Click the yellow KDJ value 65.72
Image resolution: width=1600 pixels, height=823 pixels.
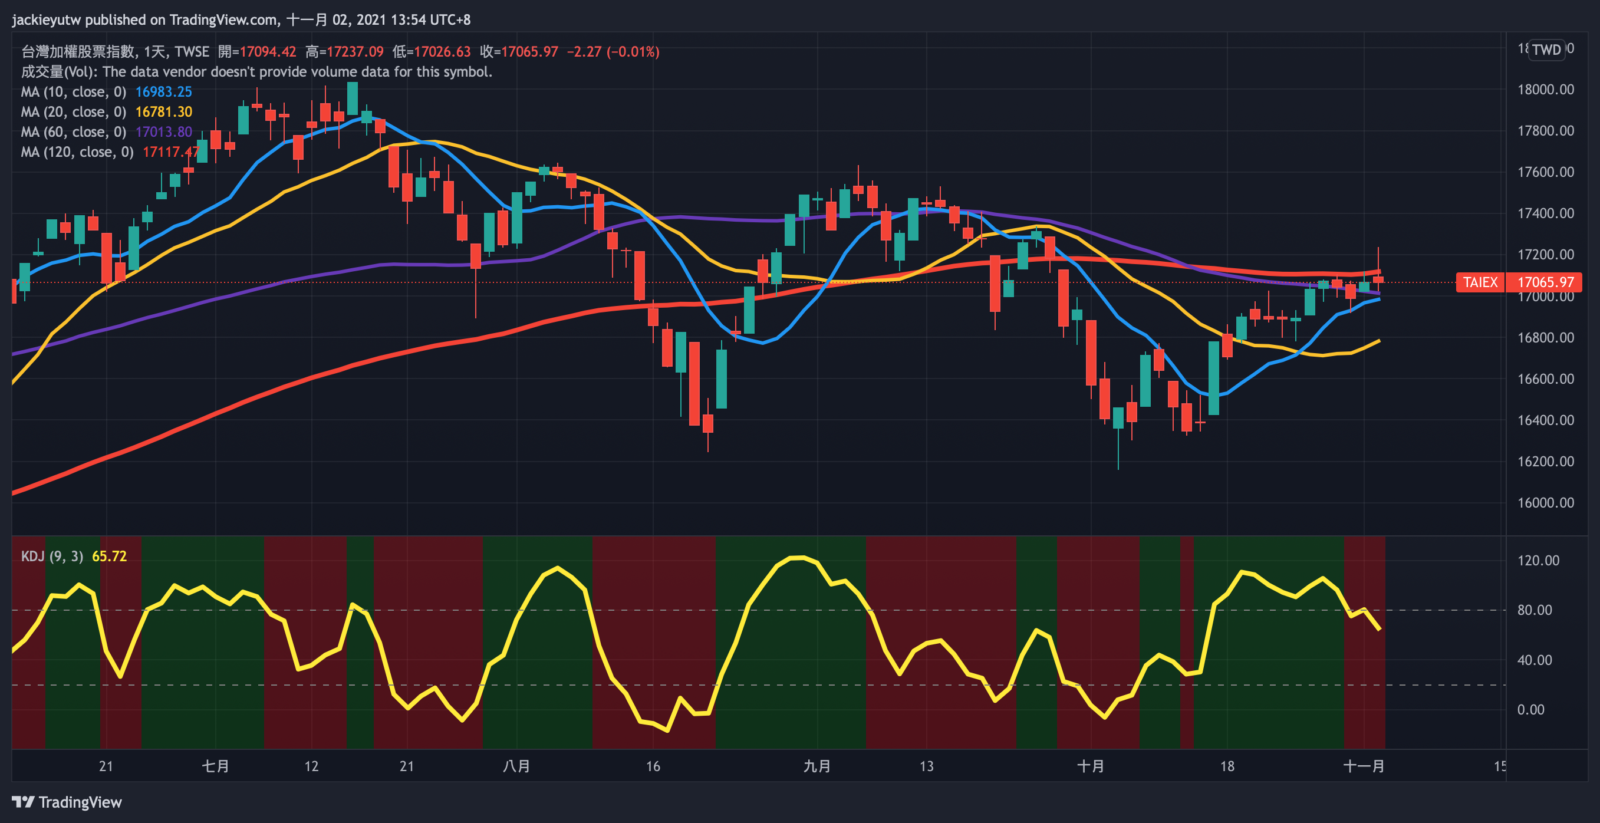point(109,556)
